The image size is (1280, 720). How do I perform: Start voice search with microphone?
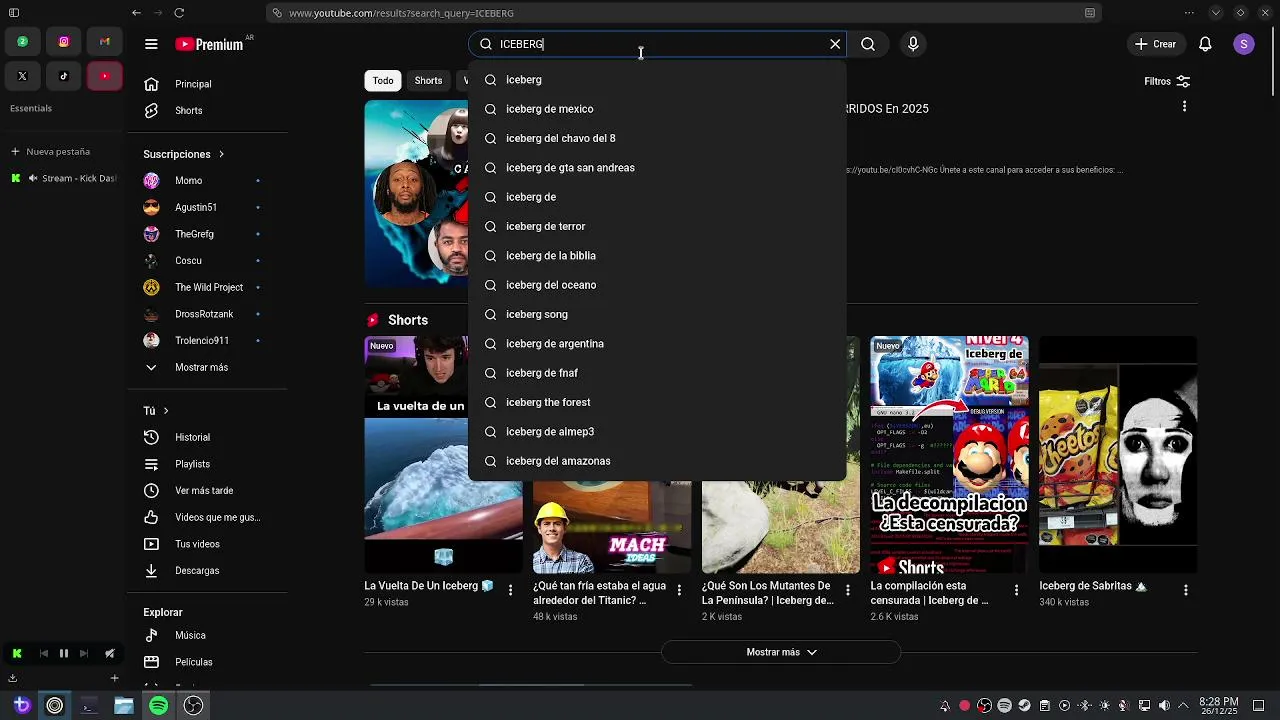pos(913,44)
